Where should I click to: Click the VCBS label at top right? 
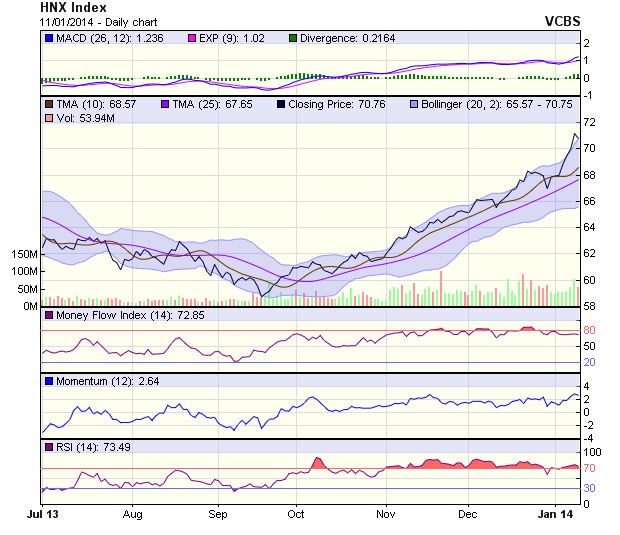561,20
